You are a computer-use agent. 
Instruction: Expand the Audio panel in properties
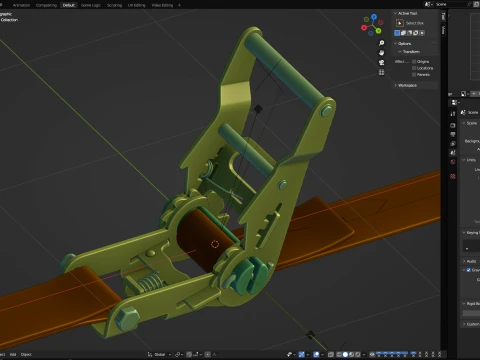point(464,261)
